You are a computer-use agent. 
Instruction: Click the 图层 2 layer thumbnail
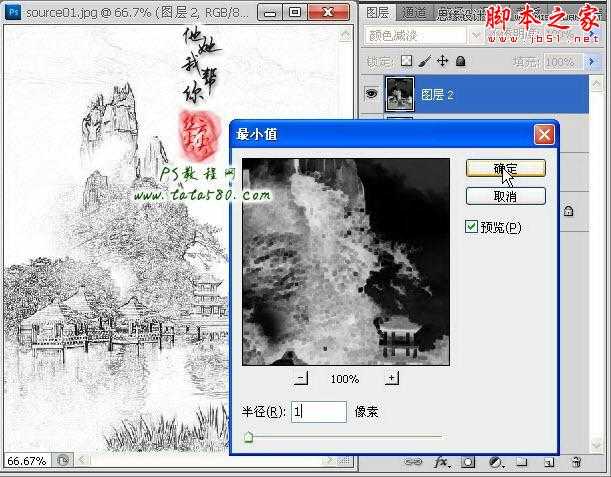(x=399, y=94)
